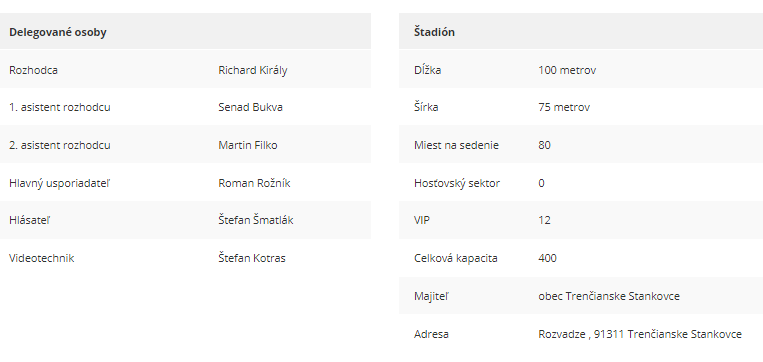Click the 2. asistent rozhodcu label
This screenshot has width=763, height=362.
point(59,145)
